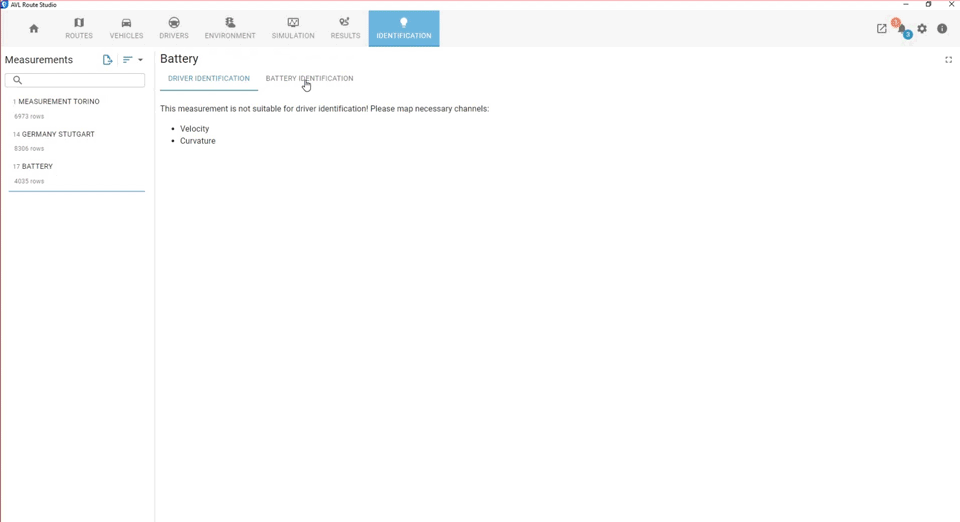Open the Environment section
The width and height of the screenshot is (960, 522).
pos(230,28)
